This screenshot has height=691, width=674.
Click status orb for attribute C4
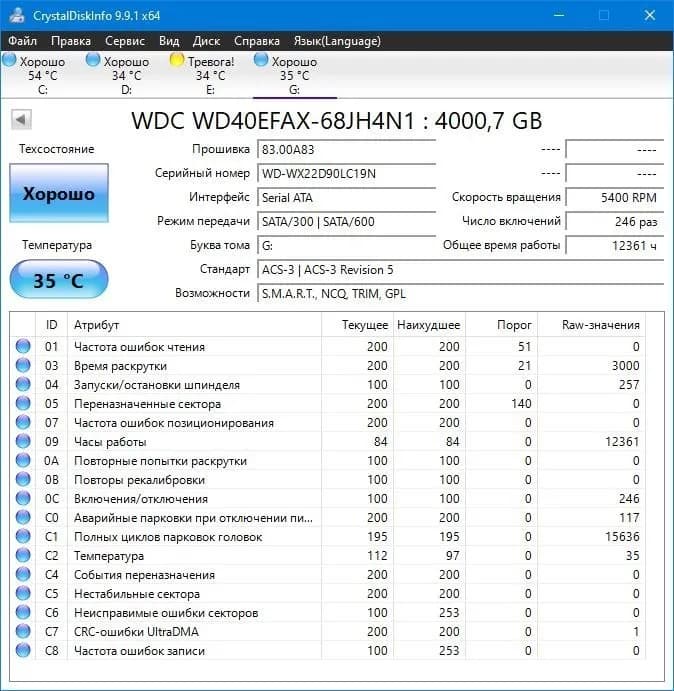click(23, 574)
